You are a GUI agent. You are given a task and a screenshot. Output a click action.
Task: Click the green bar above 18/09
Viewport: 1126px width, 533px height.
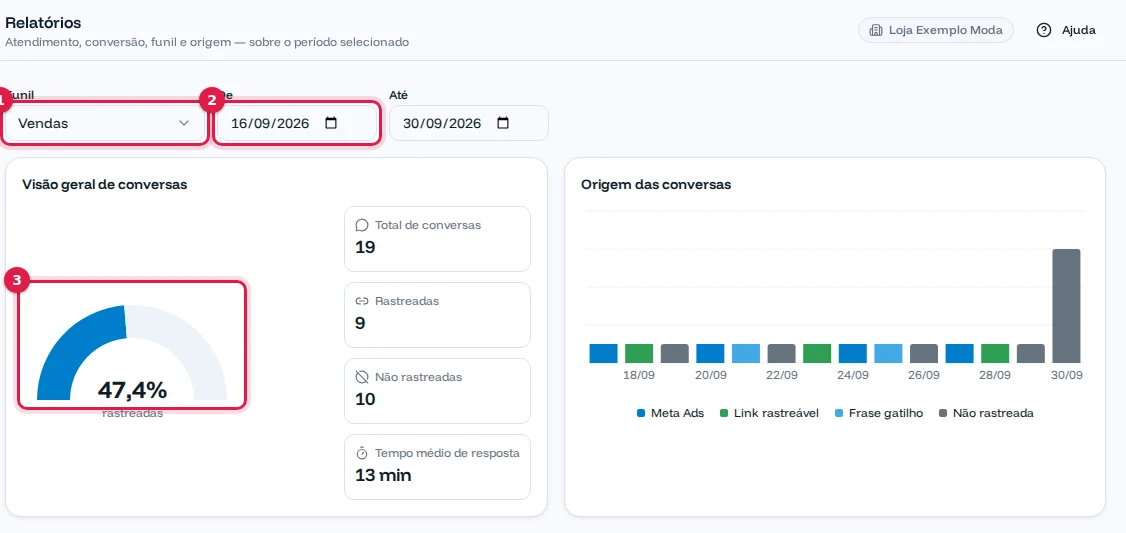click(x=639, y=353)
